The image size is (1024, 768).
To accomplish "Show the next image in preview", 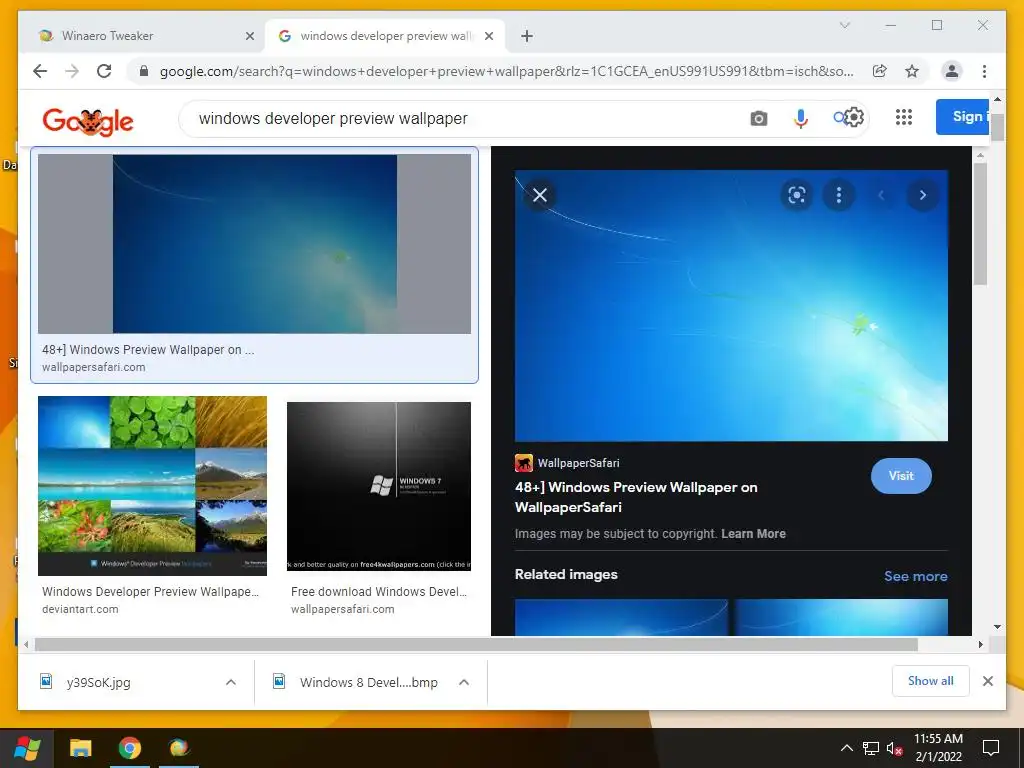I will tap(923, 195).
